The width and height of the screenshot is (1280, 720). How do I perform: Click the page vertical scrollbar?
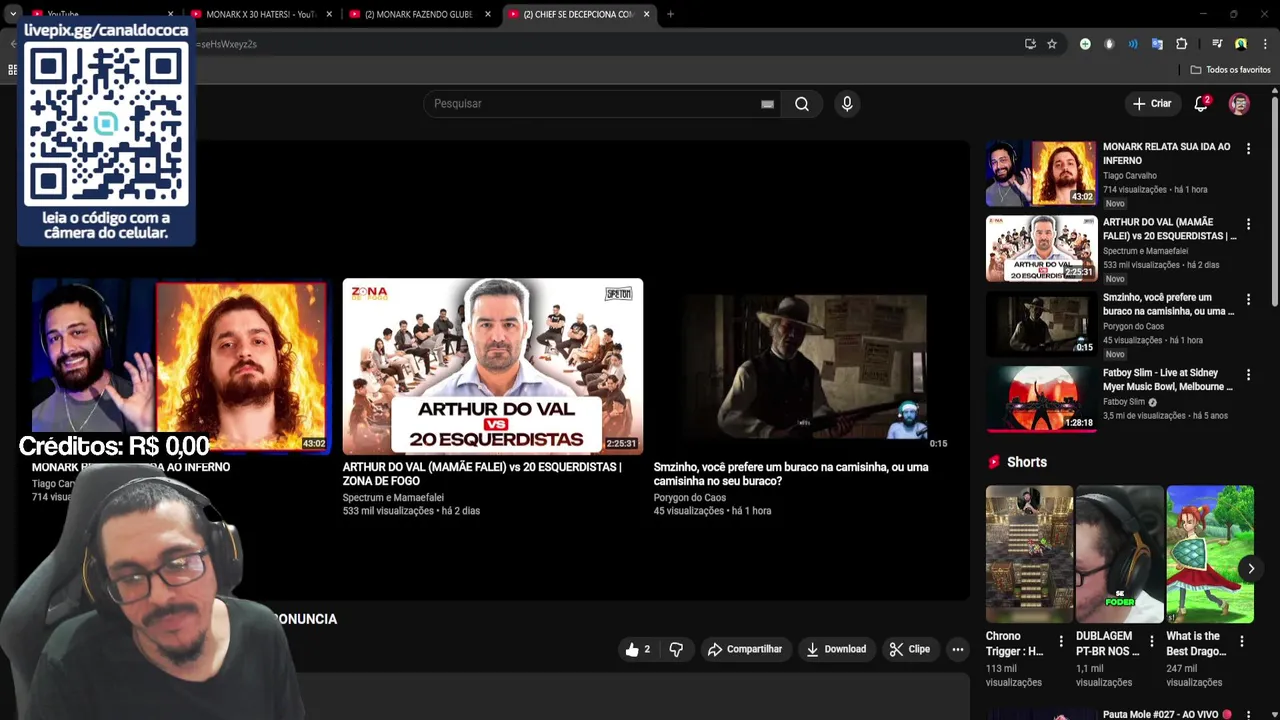pos(1275,200)
